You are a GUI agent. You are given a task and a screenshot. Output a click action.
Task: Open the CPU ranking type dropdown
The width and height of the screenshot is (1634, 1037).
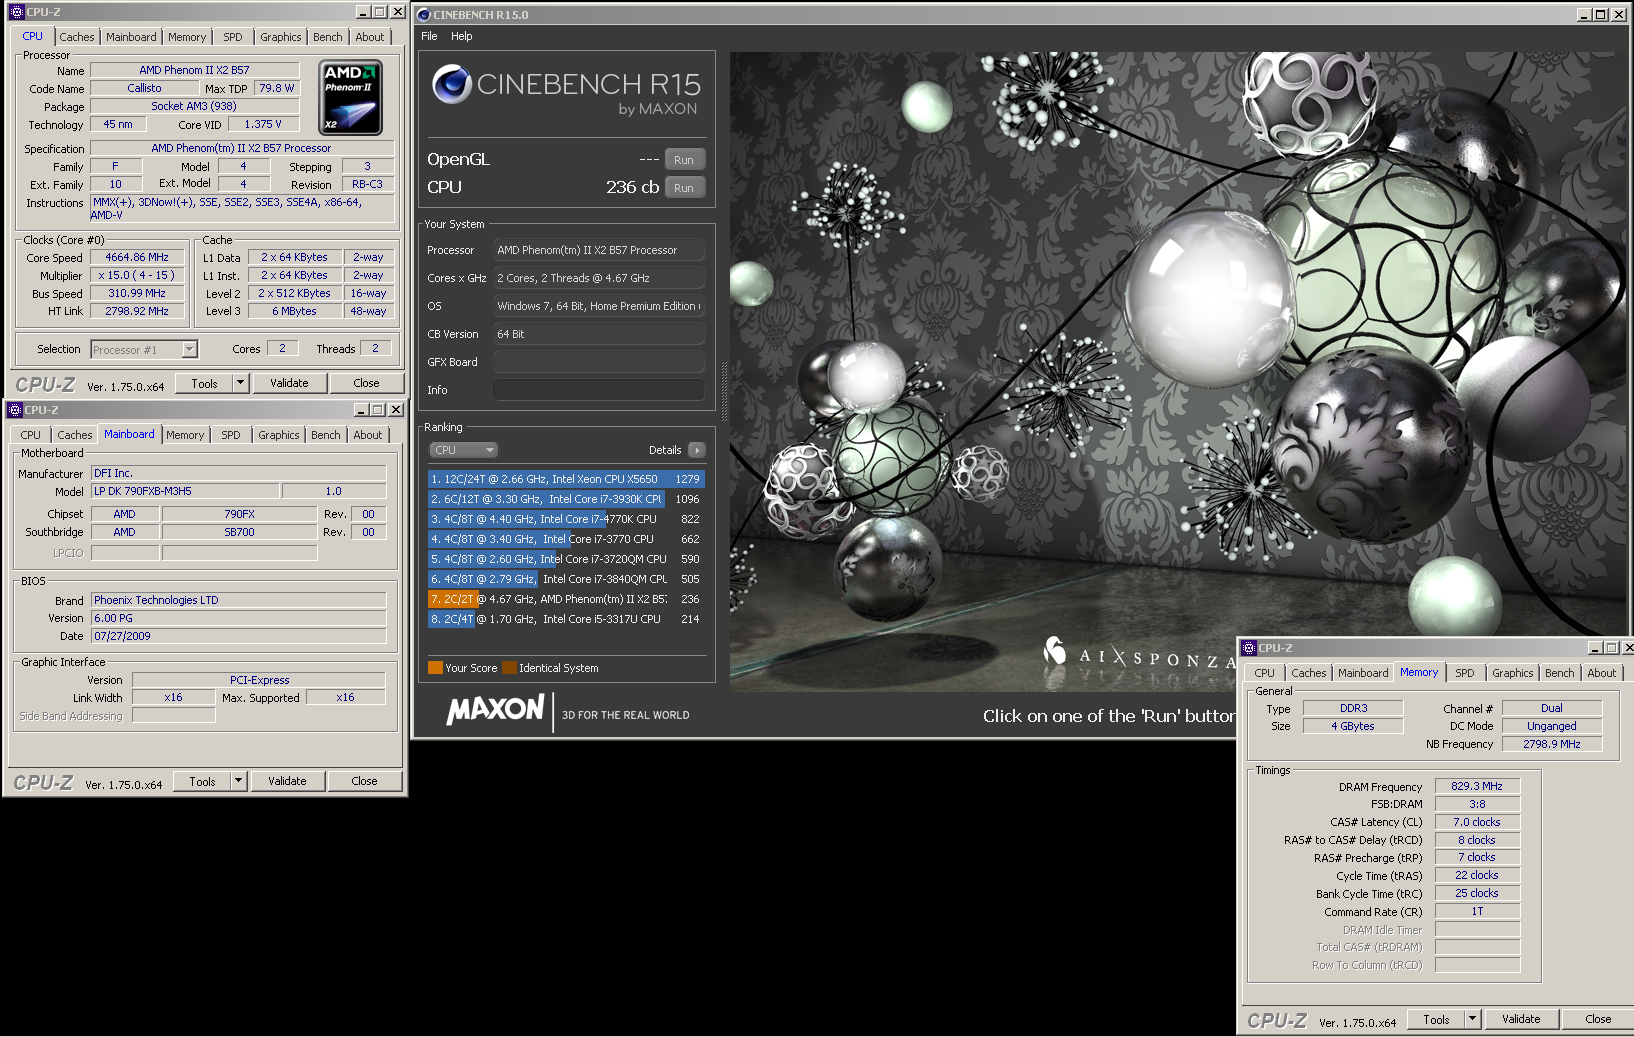tap(463, 450)
